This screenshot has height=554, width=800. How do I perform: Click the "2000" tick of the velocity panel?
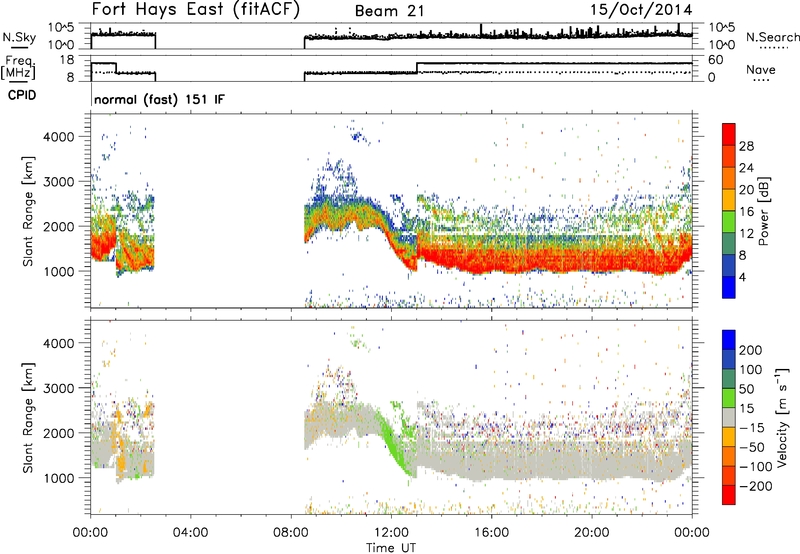coord(58,433)
